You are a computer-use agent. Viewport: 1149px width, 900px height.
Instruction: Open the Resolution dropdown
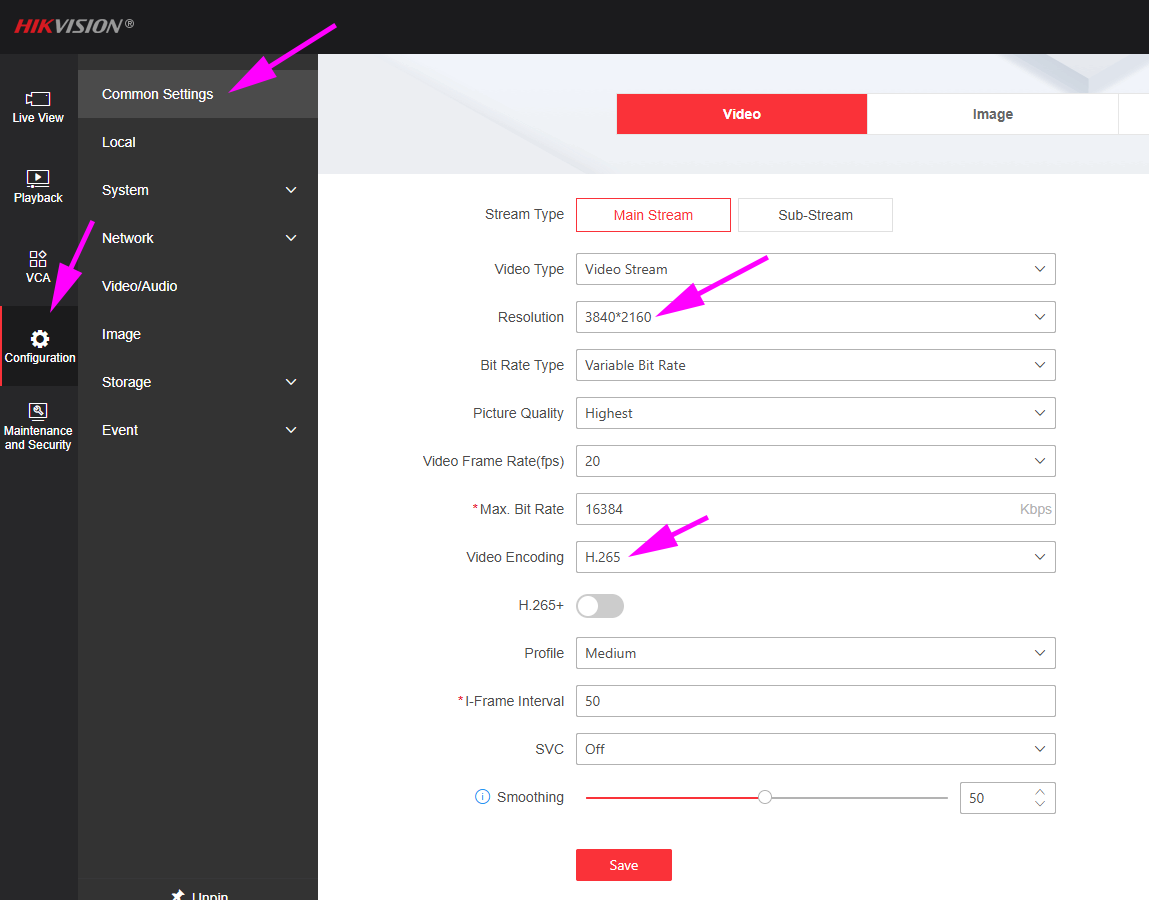(815, 317)
